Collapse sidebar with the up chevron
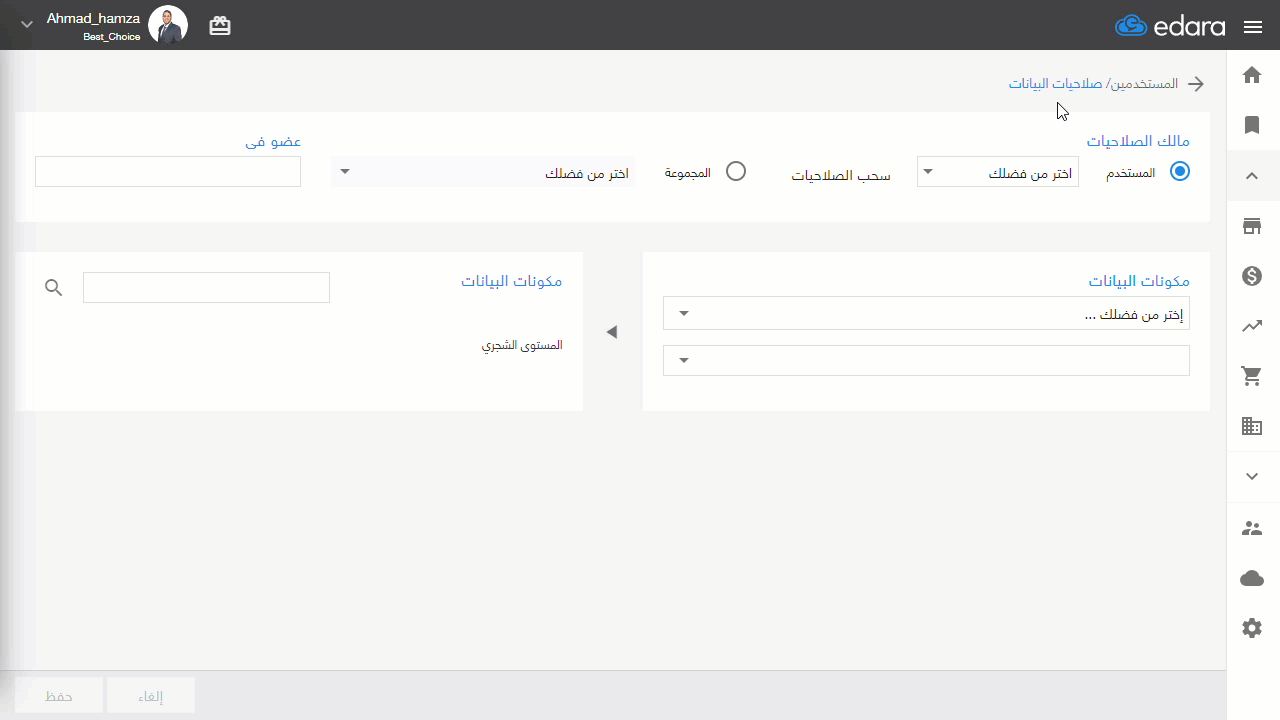The height and width of the screenshot is (720, 1280). pos(1252,176)
